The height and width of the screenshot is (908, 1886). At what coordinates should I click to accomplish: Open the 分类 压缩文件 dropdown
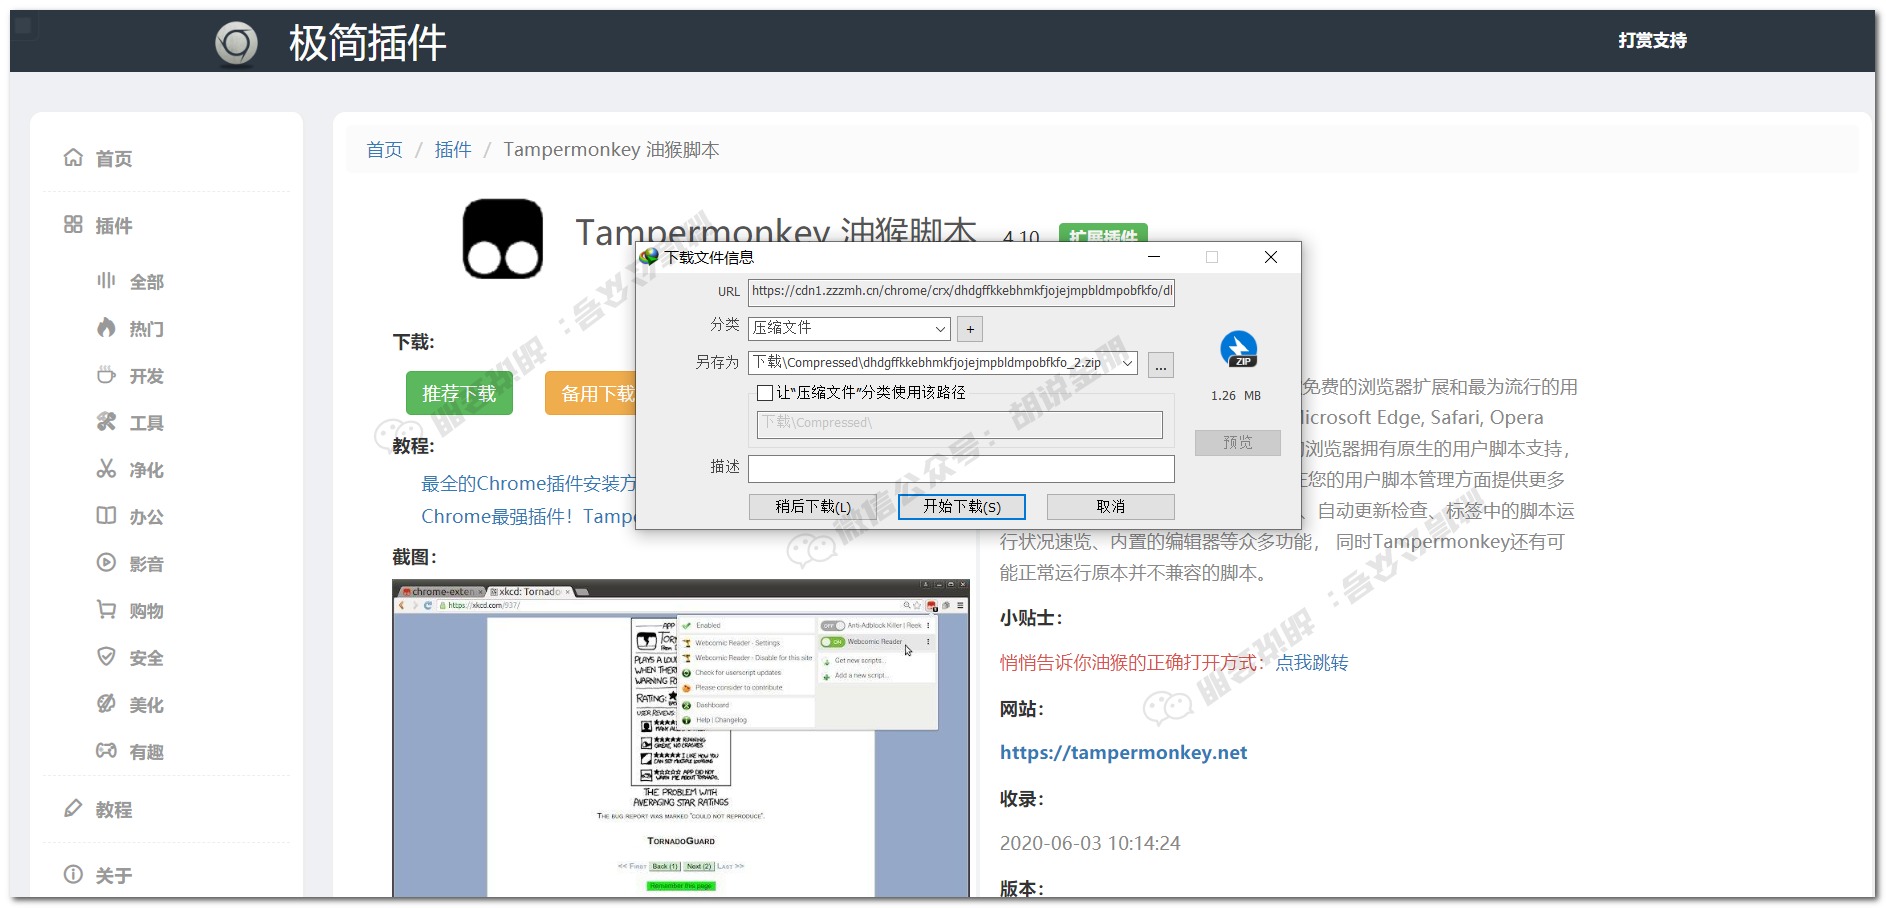pos(849,328)
